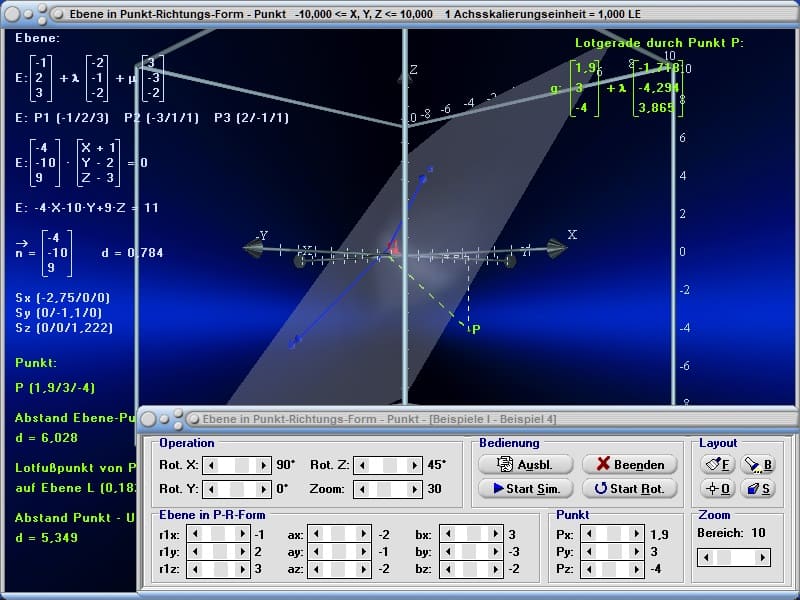Increase r1x using its right arrow
This screenshot has width=800, height=600.
pos(243,534)
